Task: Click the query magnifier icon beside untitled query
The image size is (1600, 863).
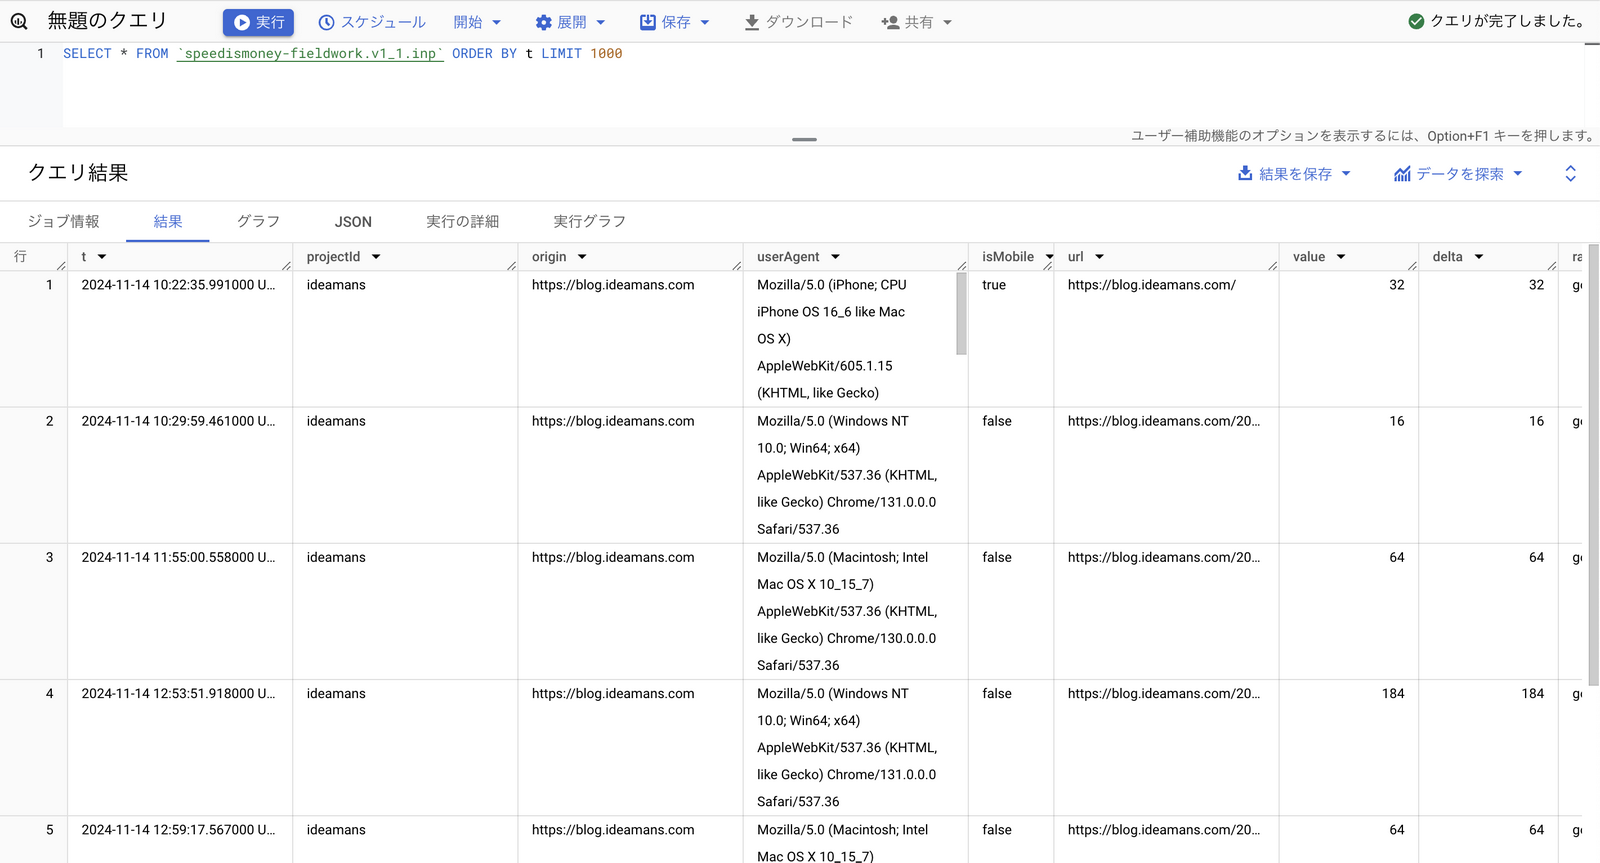Action: (x=19, y=21)
